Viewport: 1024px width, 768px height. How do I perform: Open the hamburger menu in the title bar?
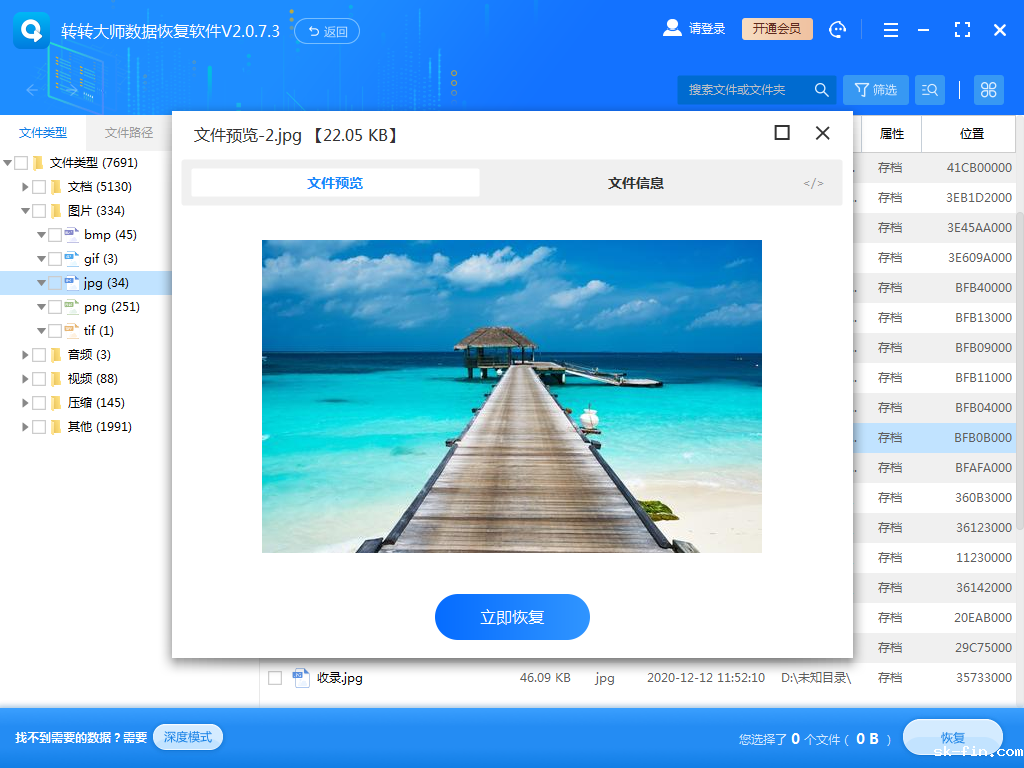coord(890,29)
